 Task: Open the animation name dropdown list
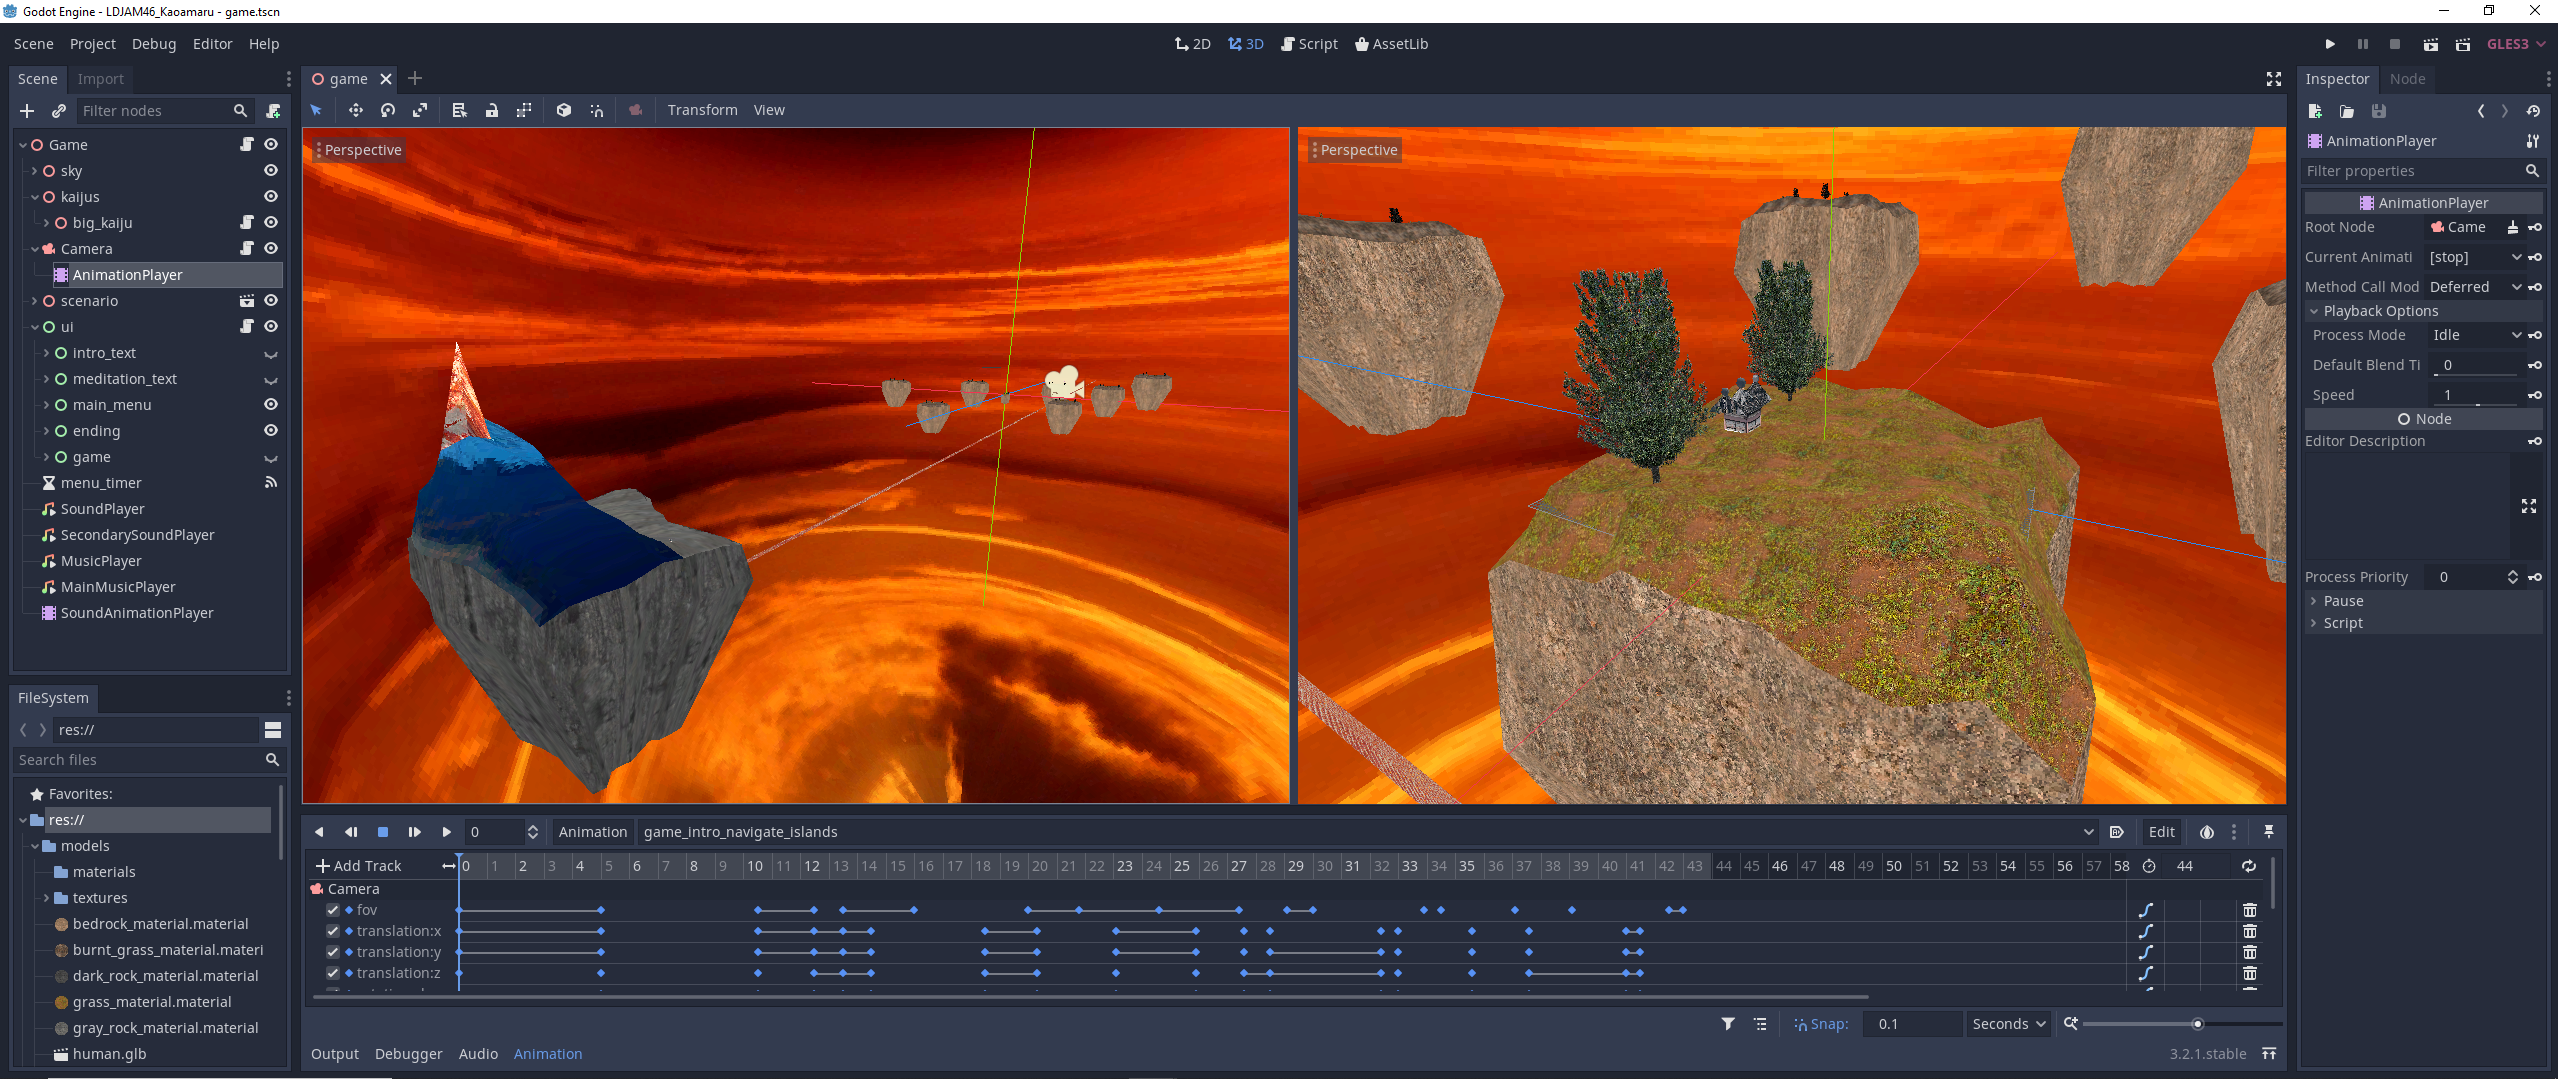[x=1868, y=832]
